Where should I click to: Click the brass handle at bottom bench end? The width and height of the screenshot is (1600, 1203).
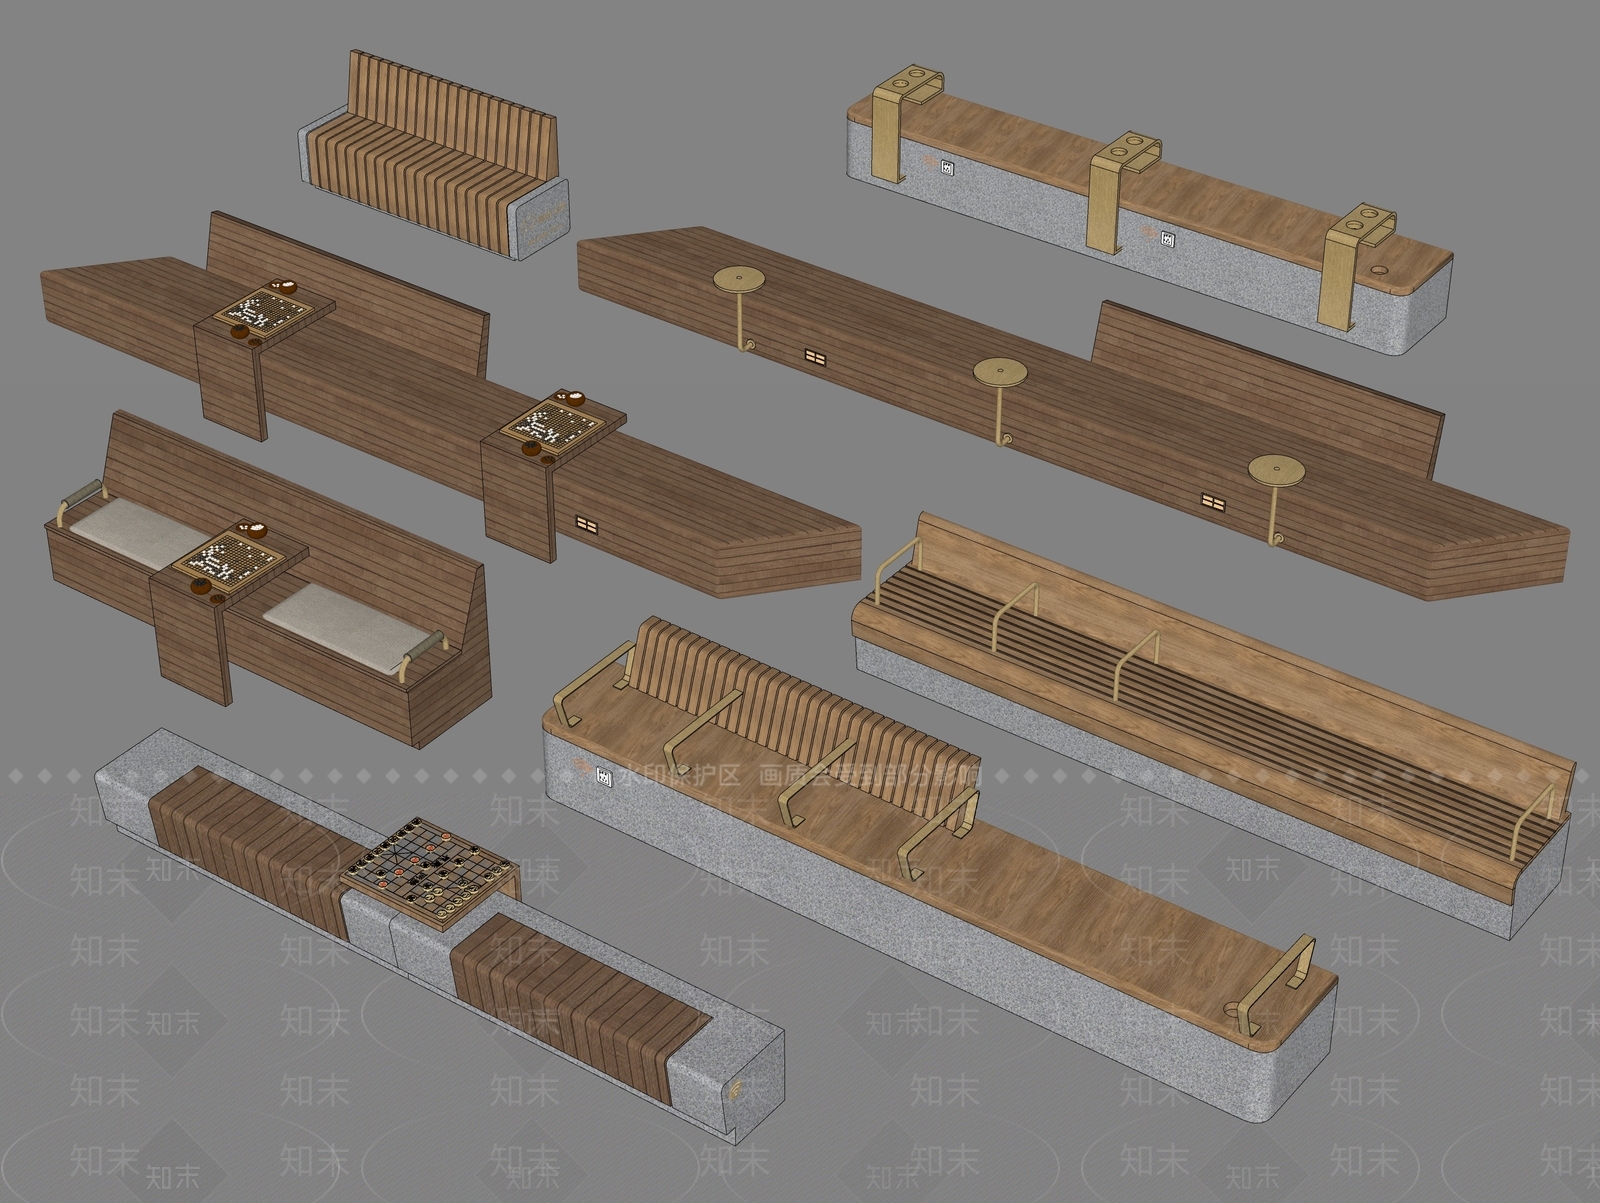[x=1278, y=985]
